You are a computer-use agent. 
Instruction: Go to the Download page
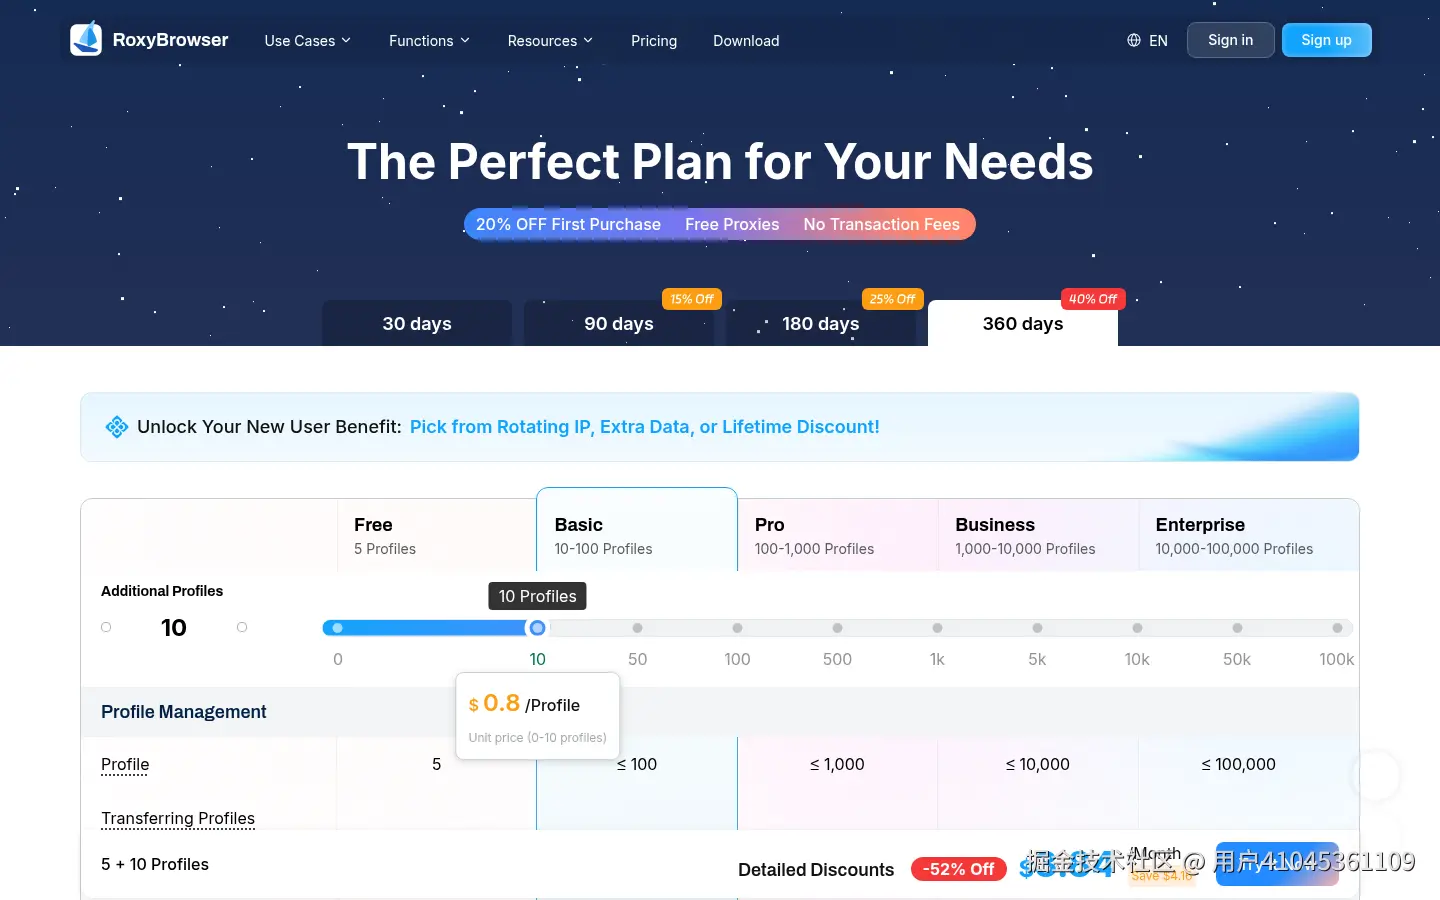tap(746, 40)
